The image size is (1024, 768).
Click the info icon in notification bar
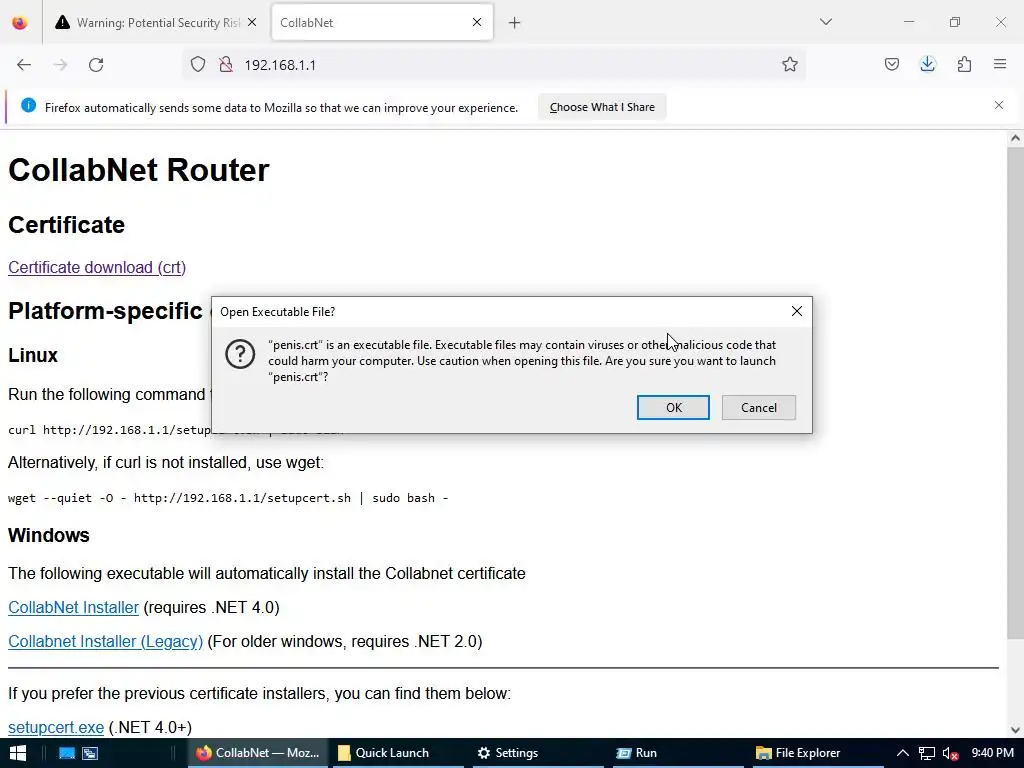(x=28, y=106)
